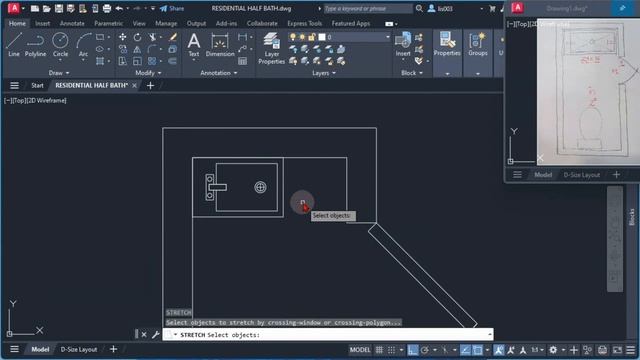Pick the Arc tool

pyautogui.click(x=83, y=44)
